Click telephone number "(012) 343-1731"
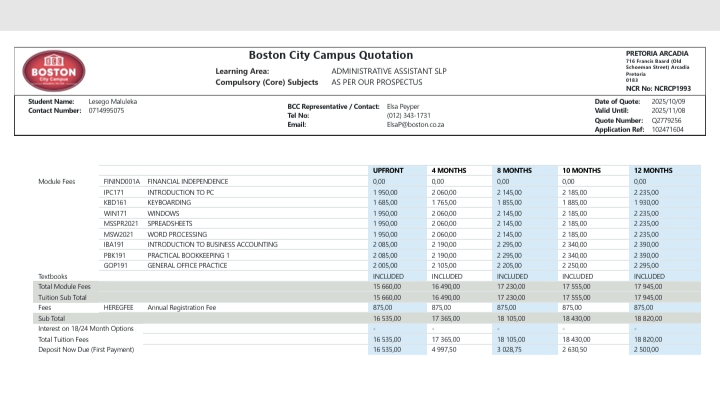Image resolution: width=720 pixels, height=406 pixels. click(408, 116)
